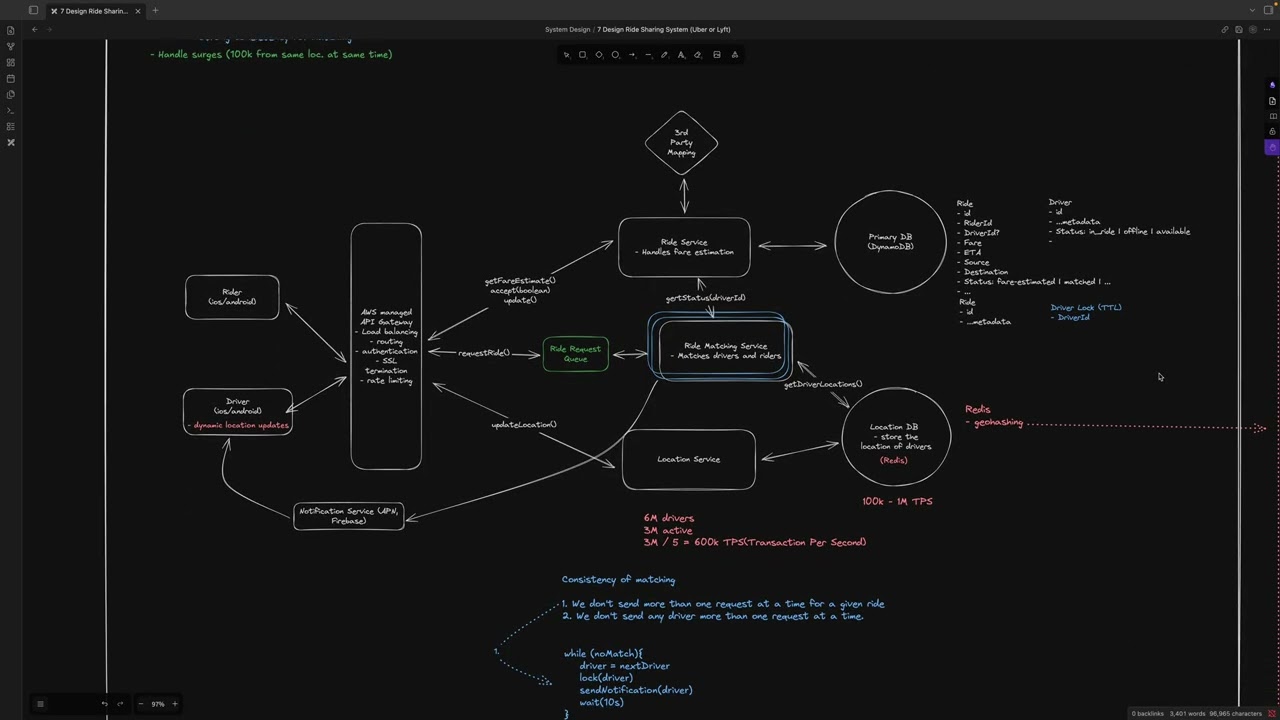
Task: Select the Notification Service box
Action: click(349, 516)
